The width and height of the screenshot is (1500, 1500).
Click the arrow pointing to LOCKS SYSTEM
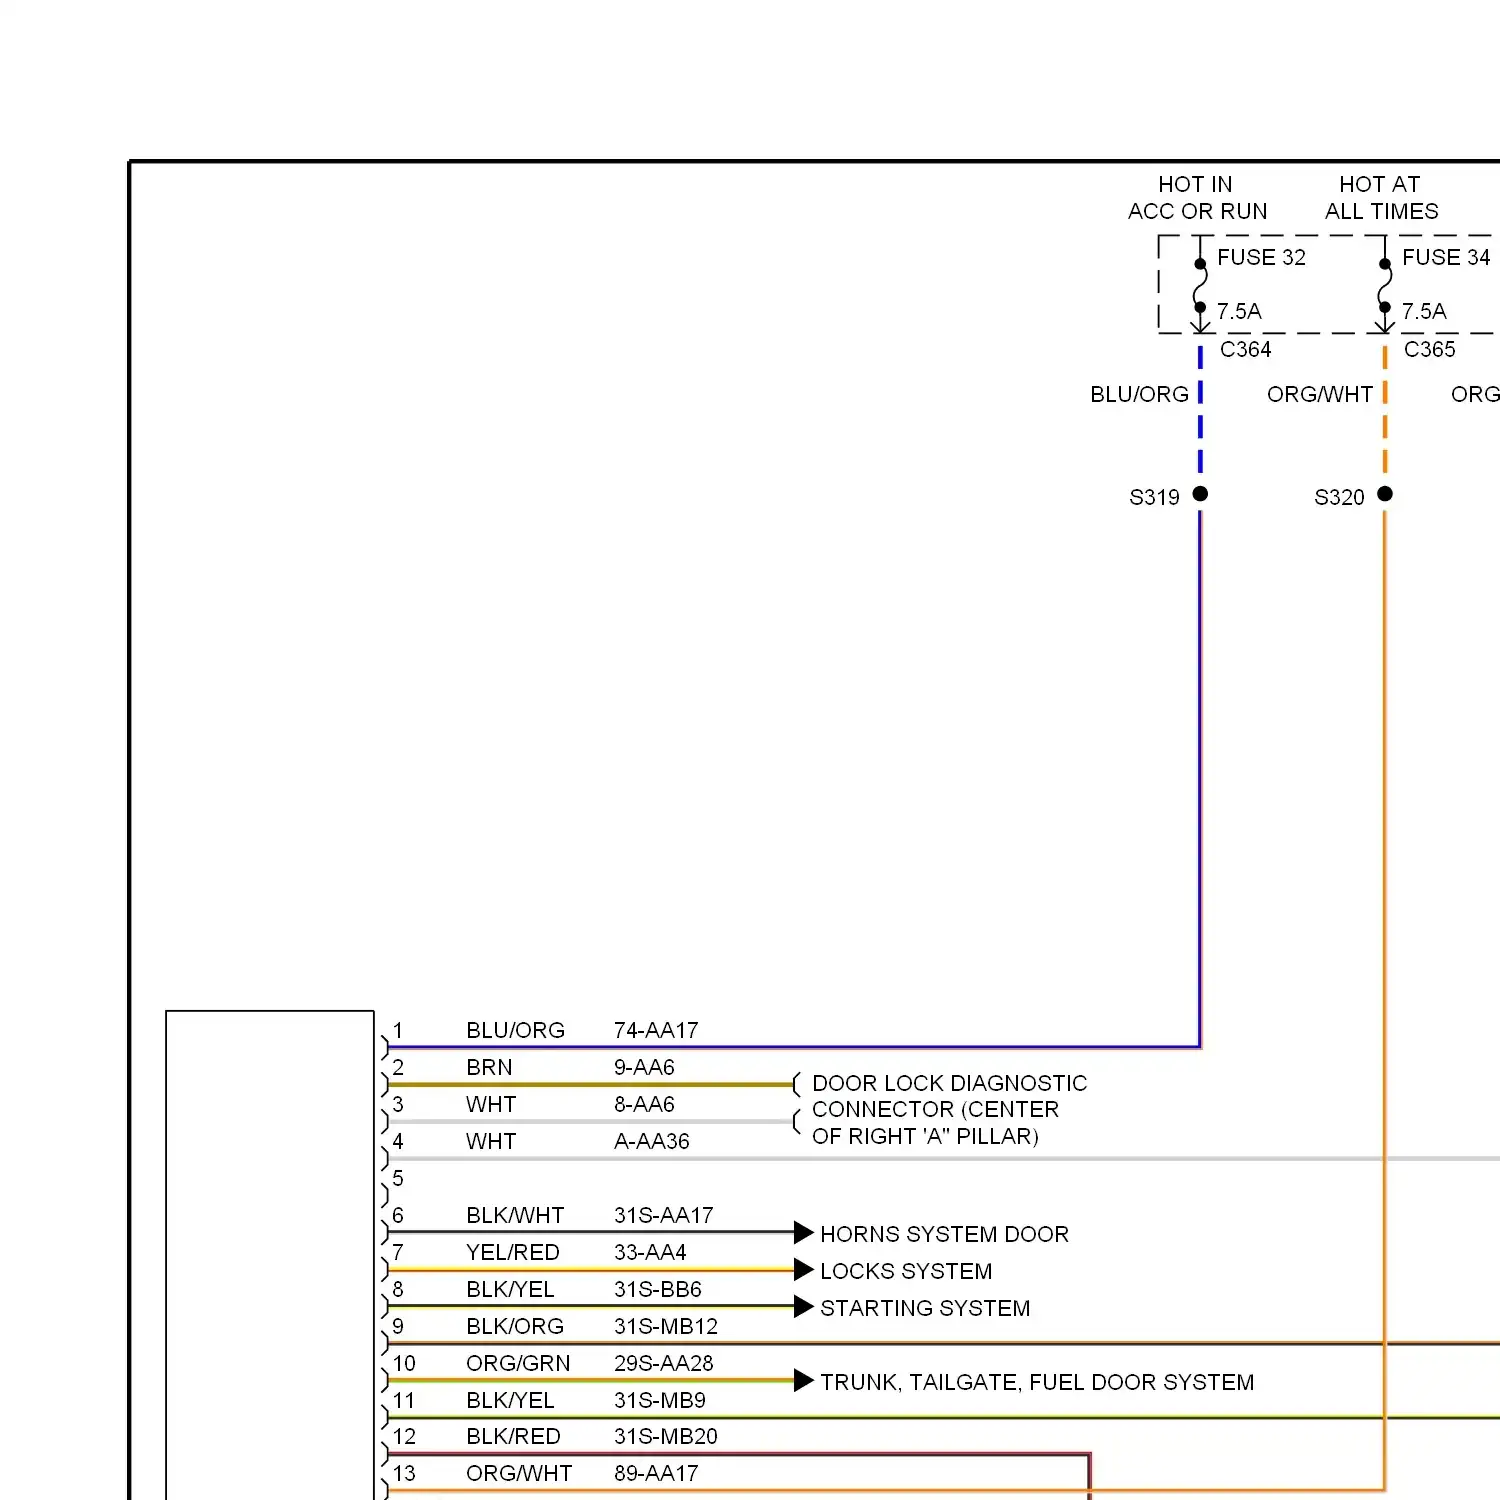pos(803,1269)
